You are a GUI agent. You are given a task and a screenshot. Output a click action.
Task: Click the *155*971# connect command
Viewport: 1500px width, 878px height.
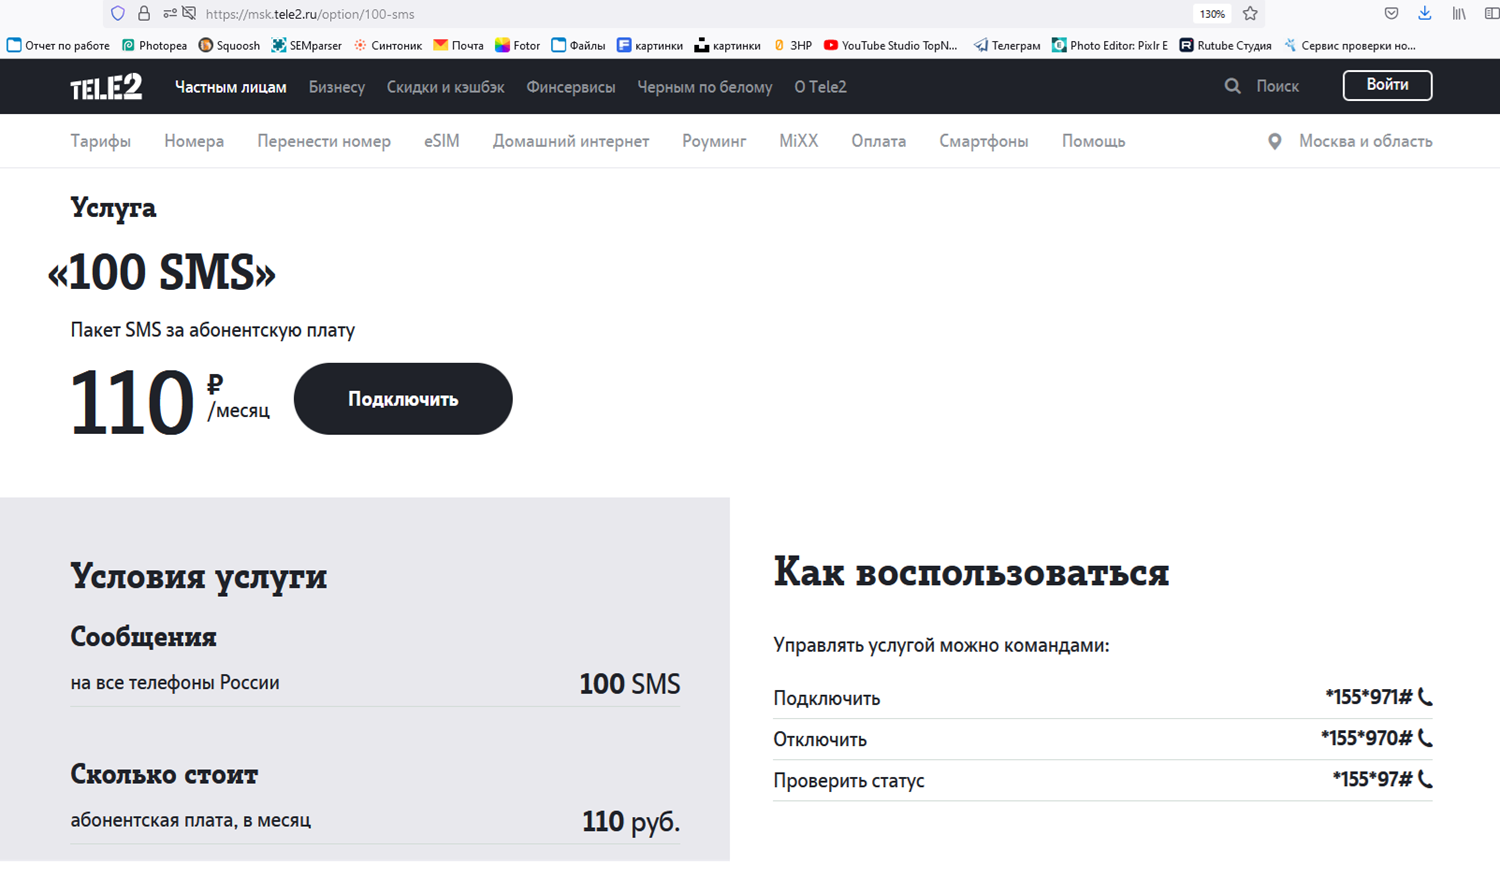[x=1369, y=697]
